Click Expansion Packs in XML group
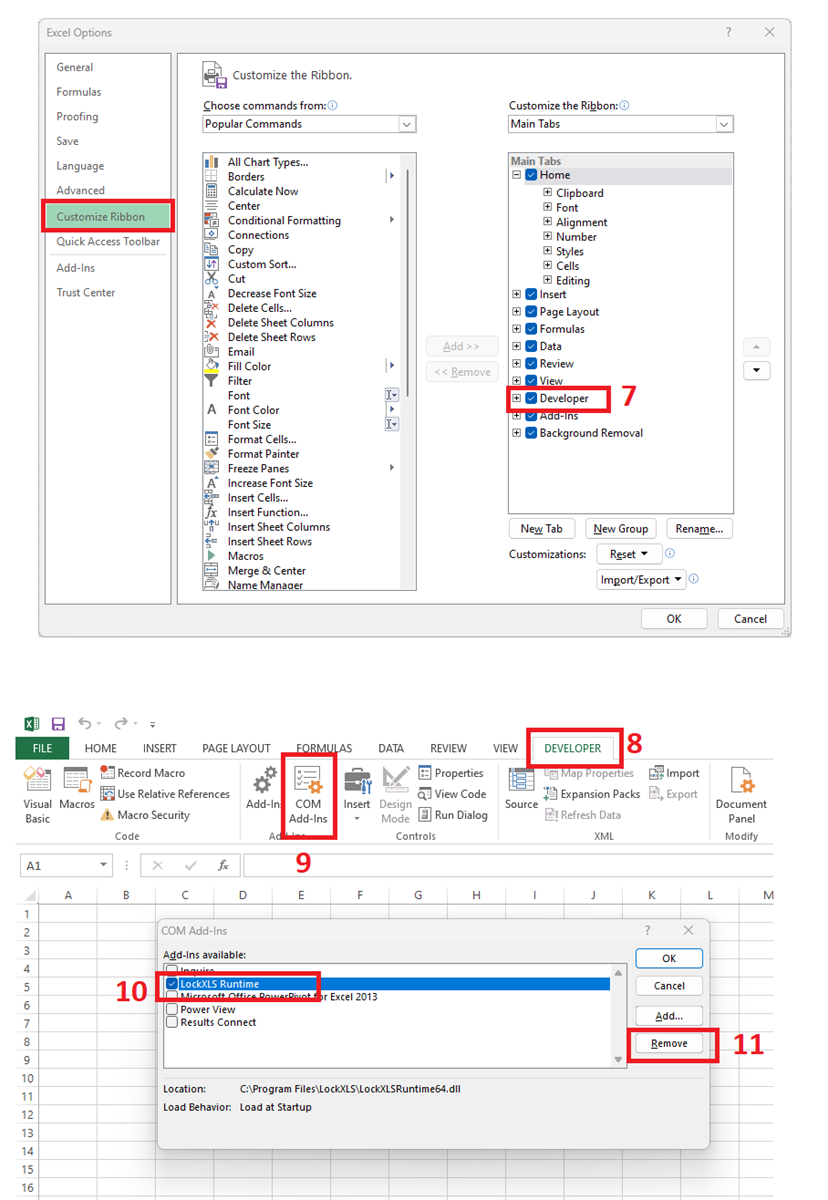The width and height of the screenshot is (828, 1200). (x=592, y=794)
